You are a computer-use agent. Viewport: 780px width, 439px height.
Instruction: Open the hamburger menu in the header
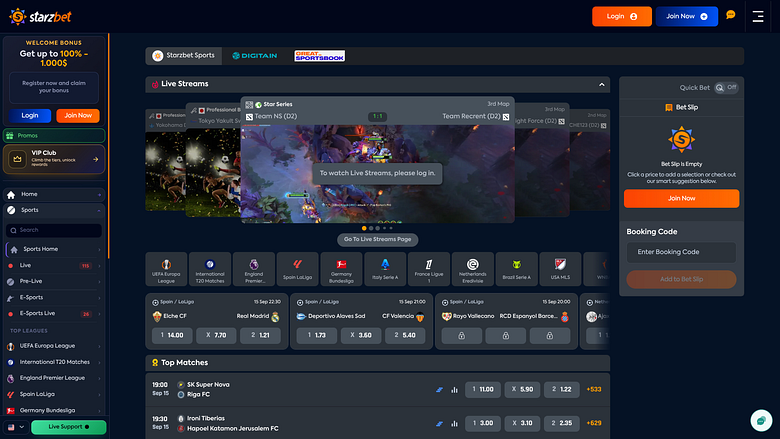(758, 16)
